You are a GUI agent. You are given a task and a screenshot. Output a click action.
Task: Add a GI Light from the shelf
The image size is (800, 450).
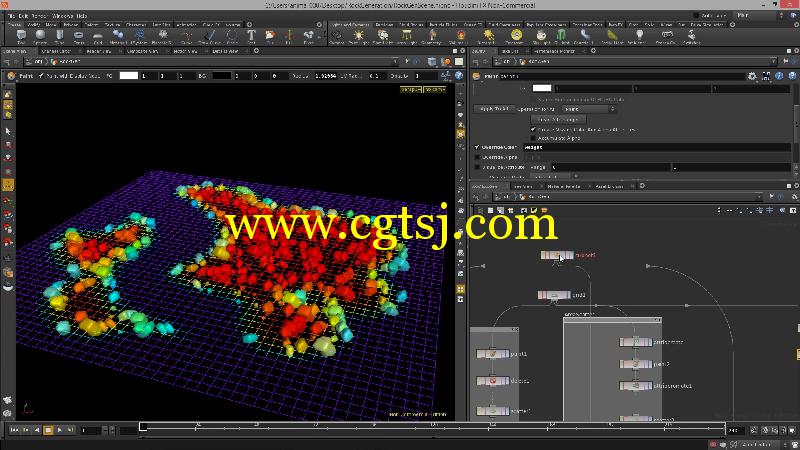(561, 36)
